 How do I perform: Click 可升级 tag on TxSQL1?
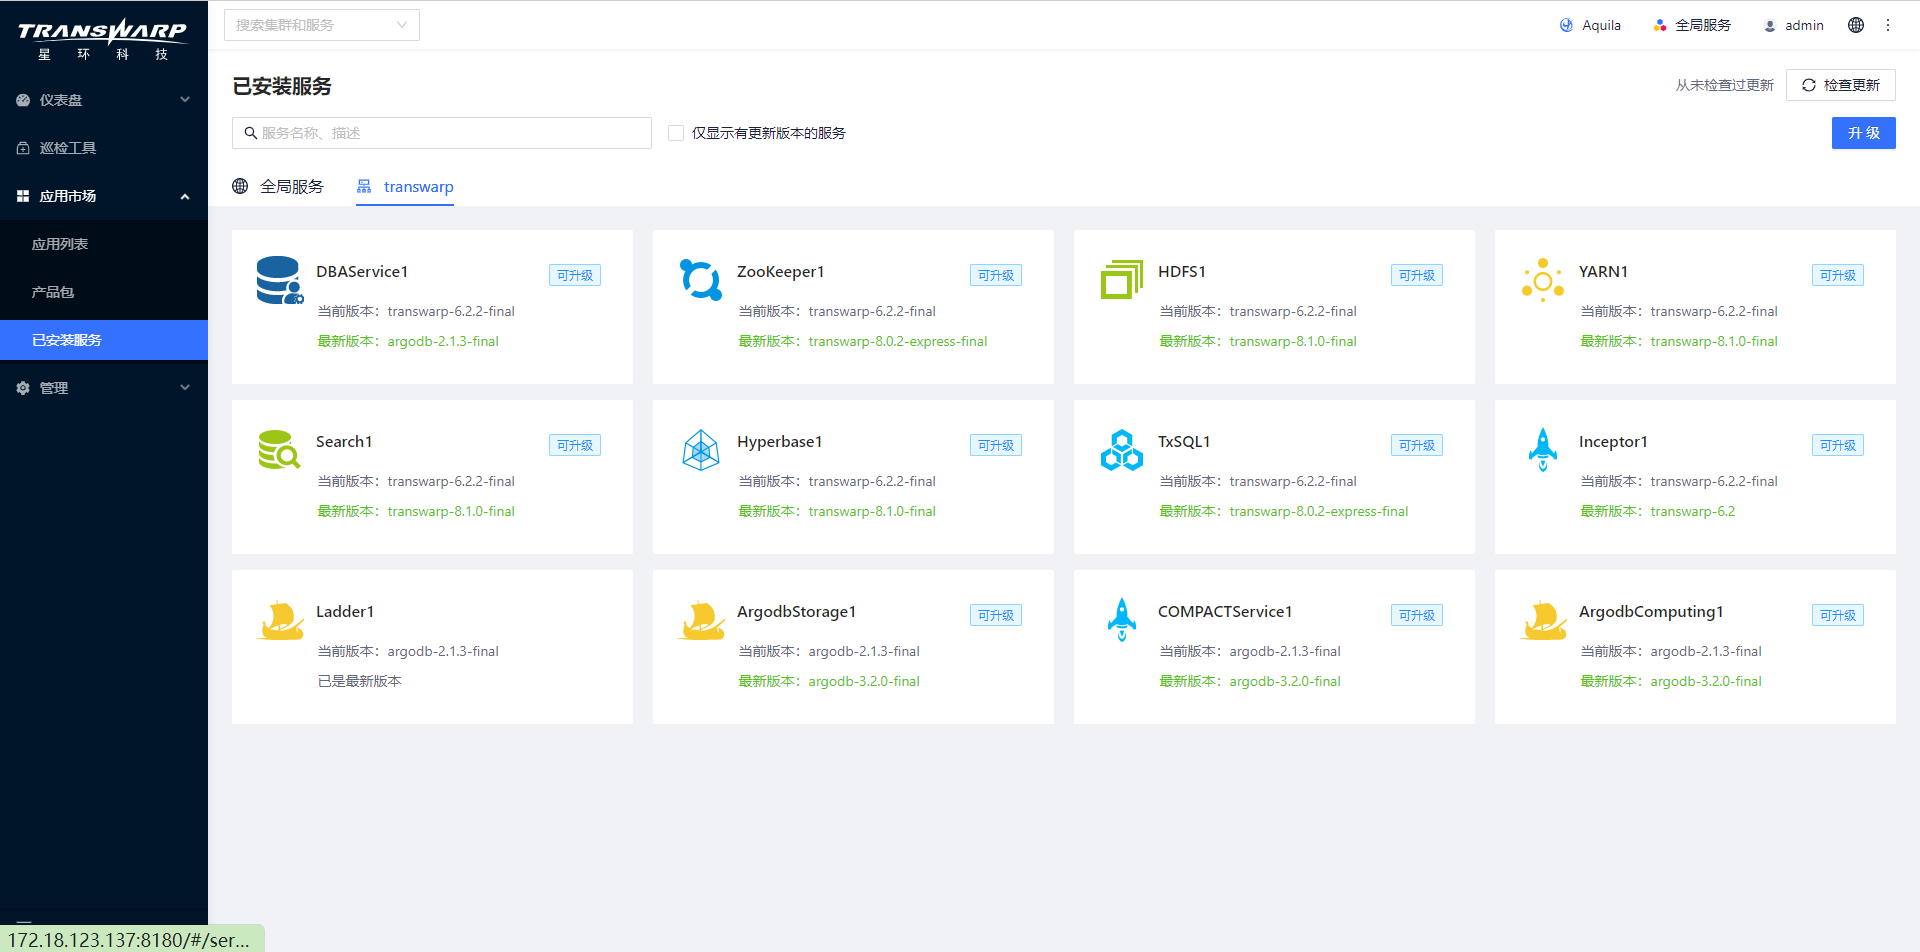1417,445
